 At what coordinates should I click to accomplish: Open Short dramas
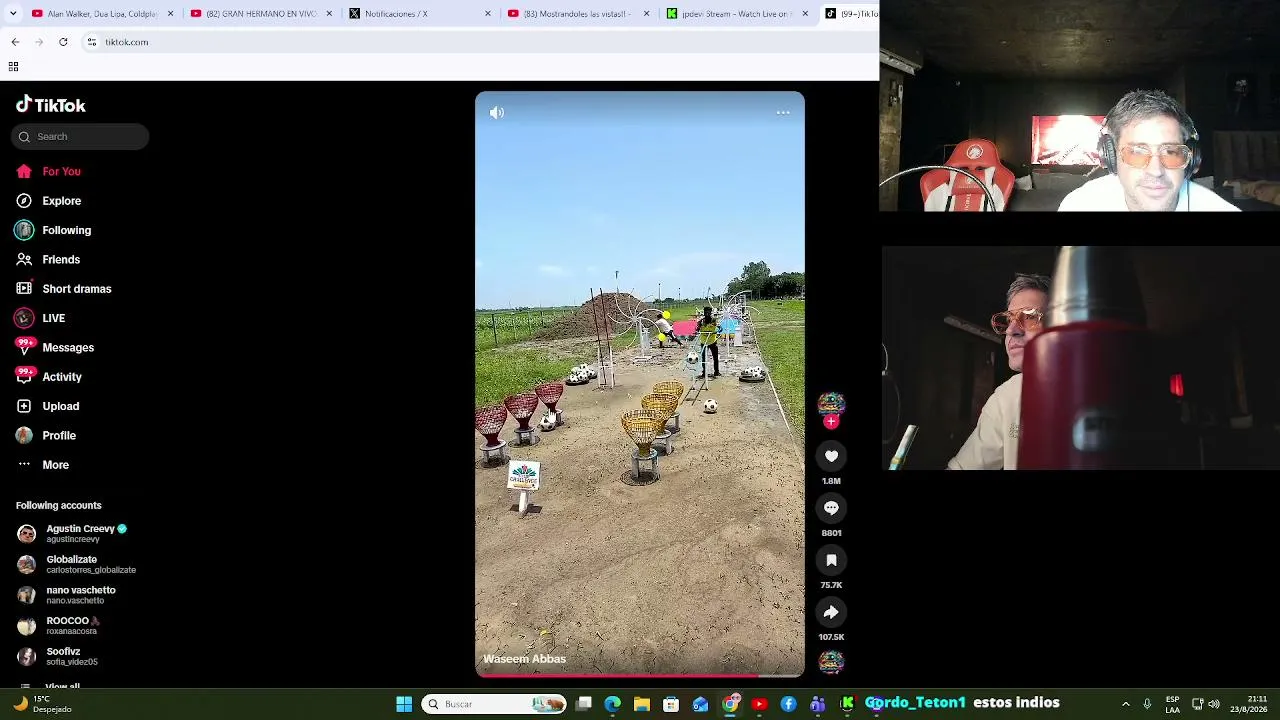(x=77, y=289)
